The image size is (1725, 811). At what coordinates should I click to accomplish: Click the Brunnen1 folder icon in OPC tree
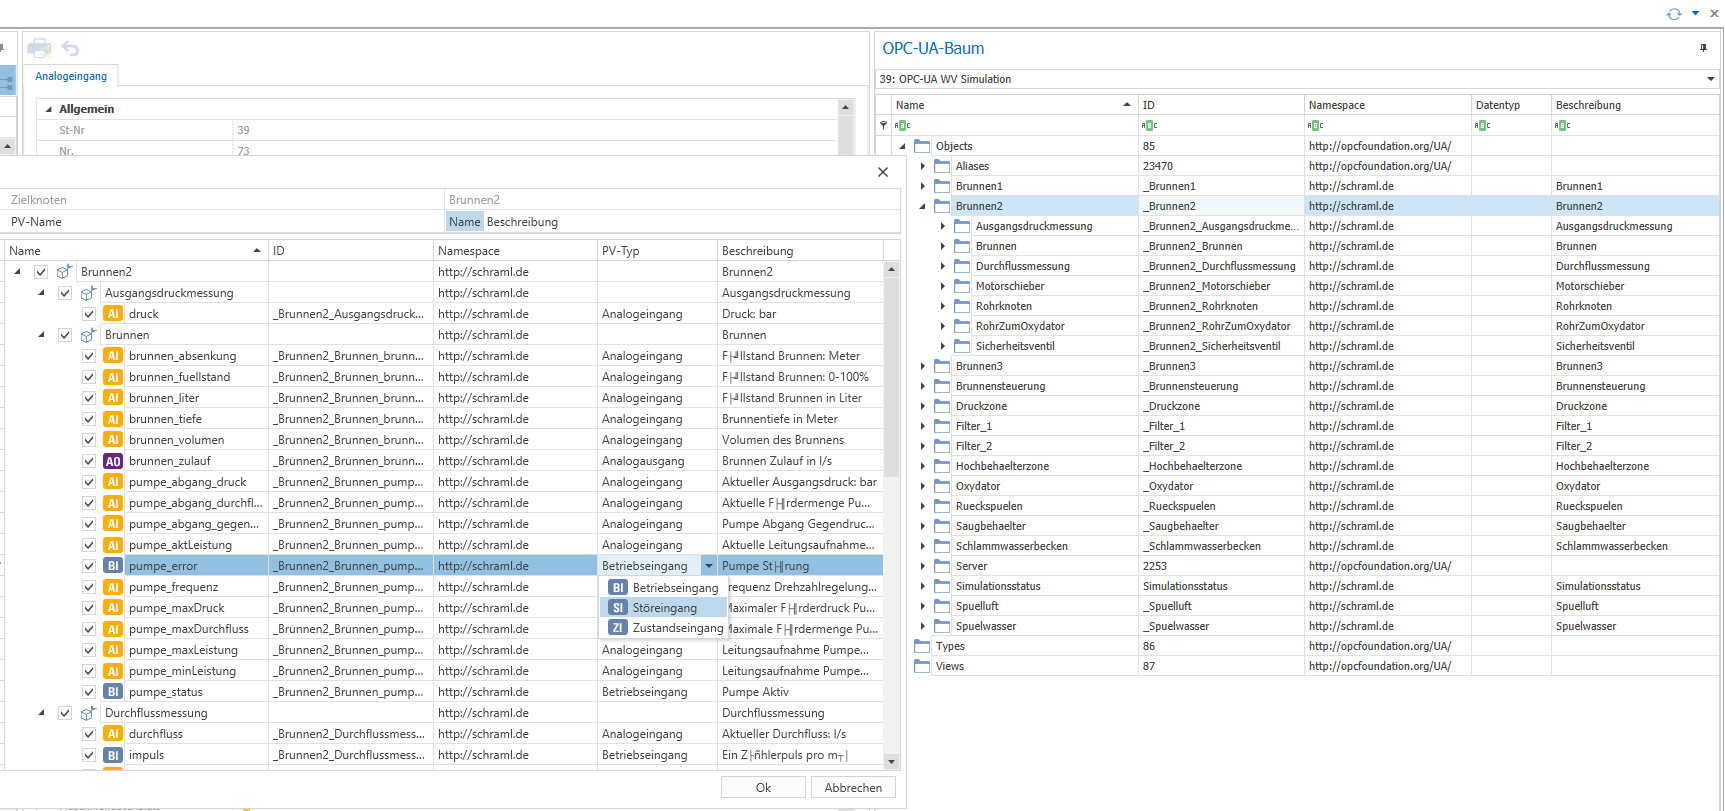coord(942,186)
